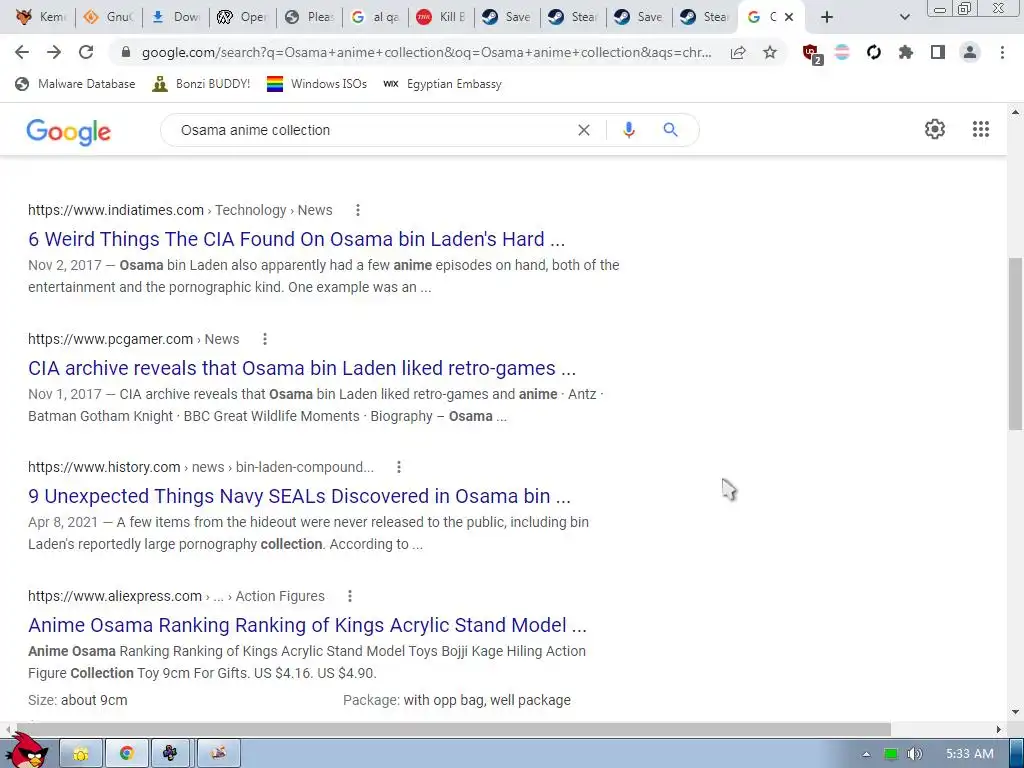Open Chrome from the taskbar

(x=126, y=754)
